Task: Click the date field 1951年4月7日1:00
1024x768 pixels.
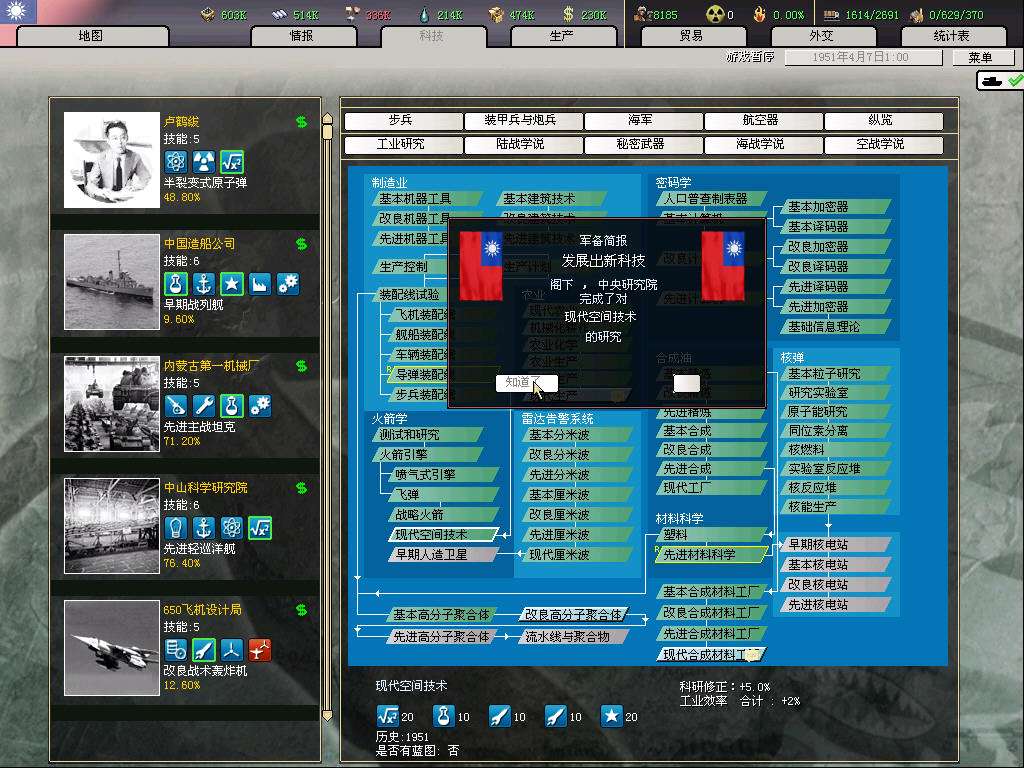Action: pyautogui.click(x=863, y=57)
